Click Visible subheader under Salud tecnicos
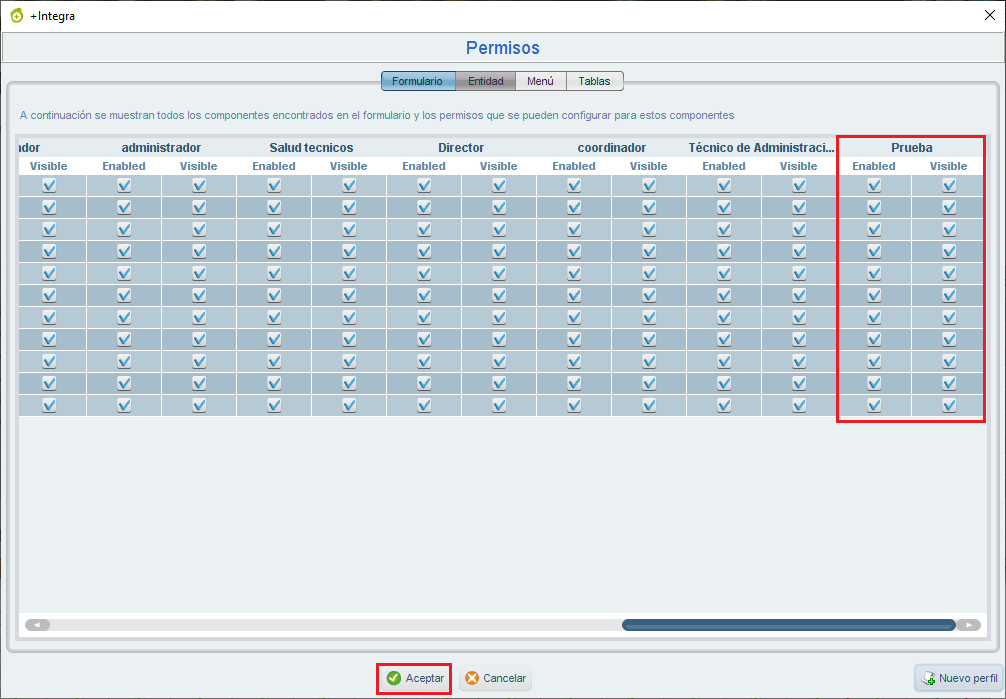1006x699 pixels. click(x=349, y=166)
